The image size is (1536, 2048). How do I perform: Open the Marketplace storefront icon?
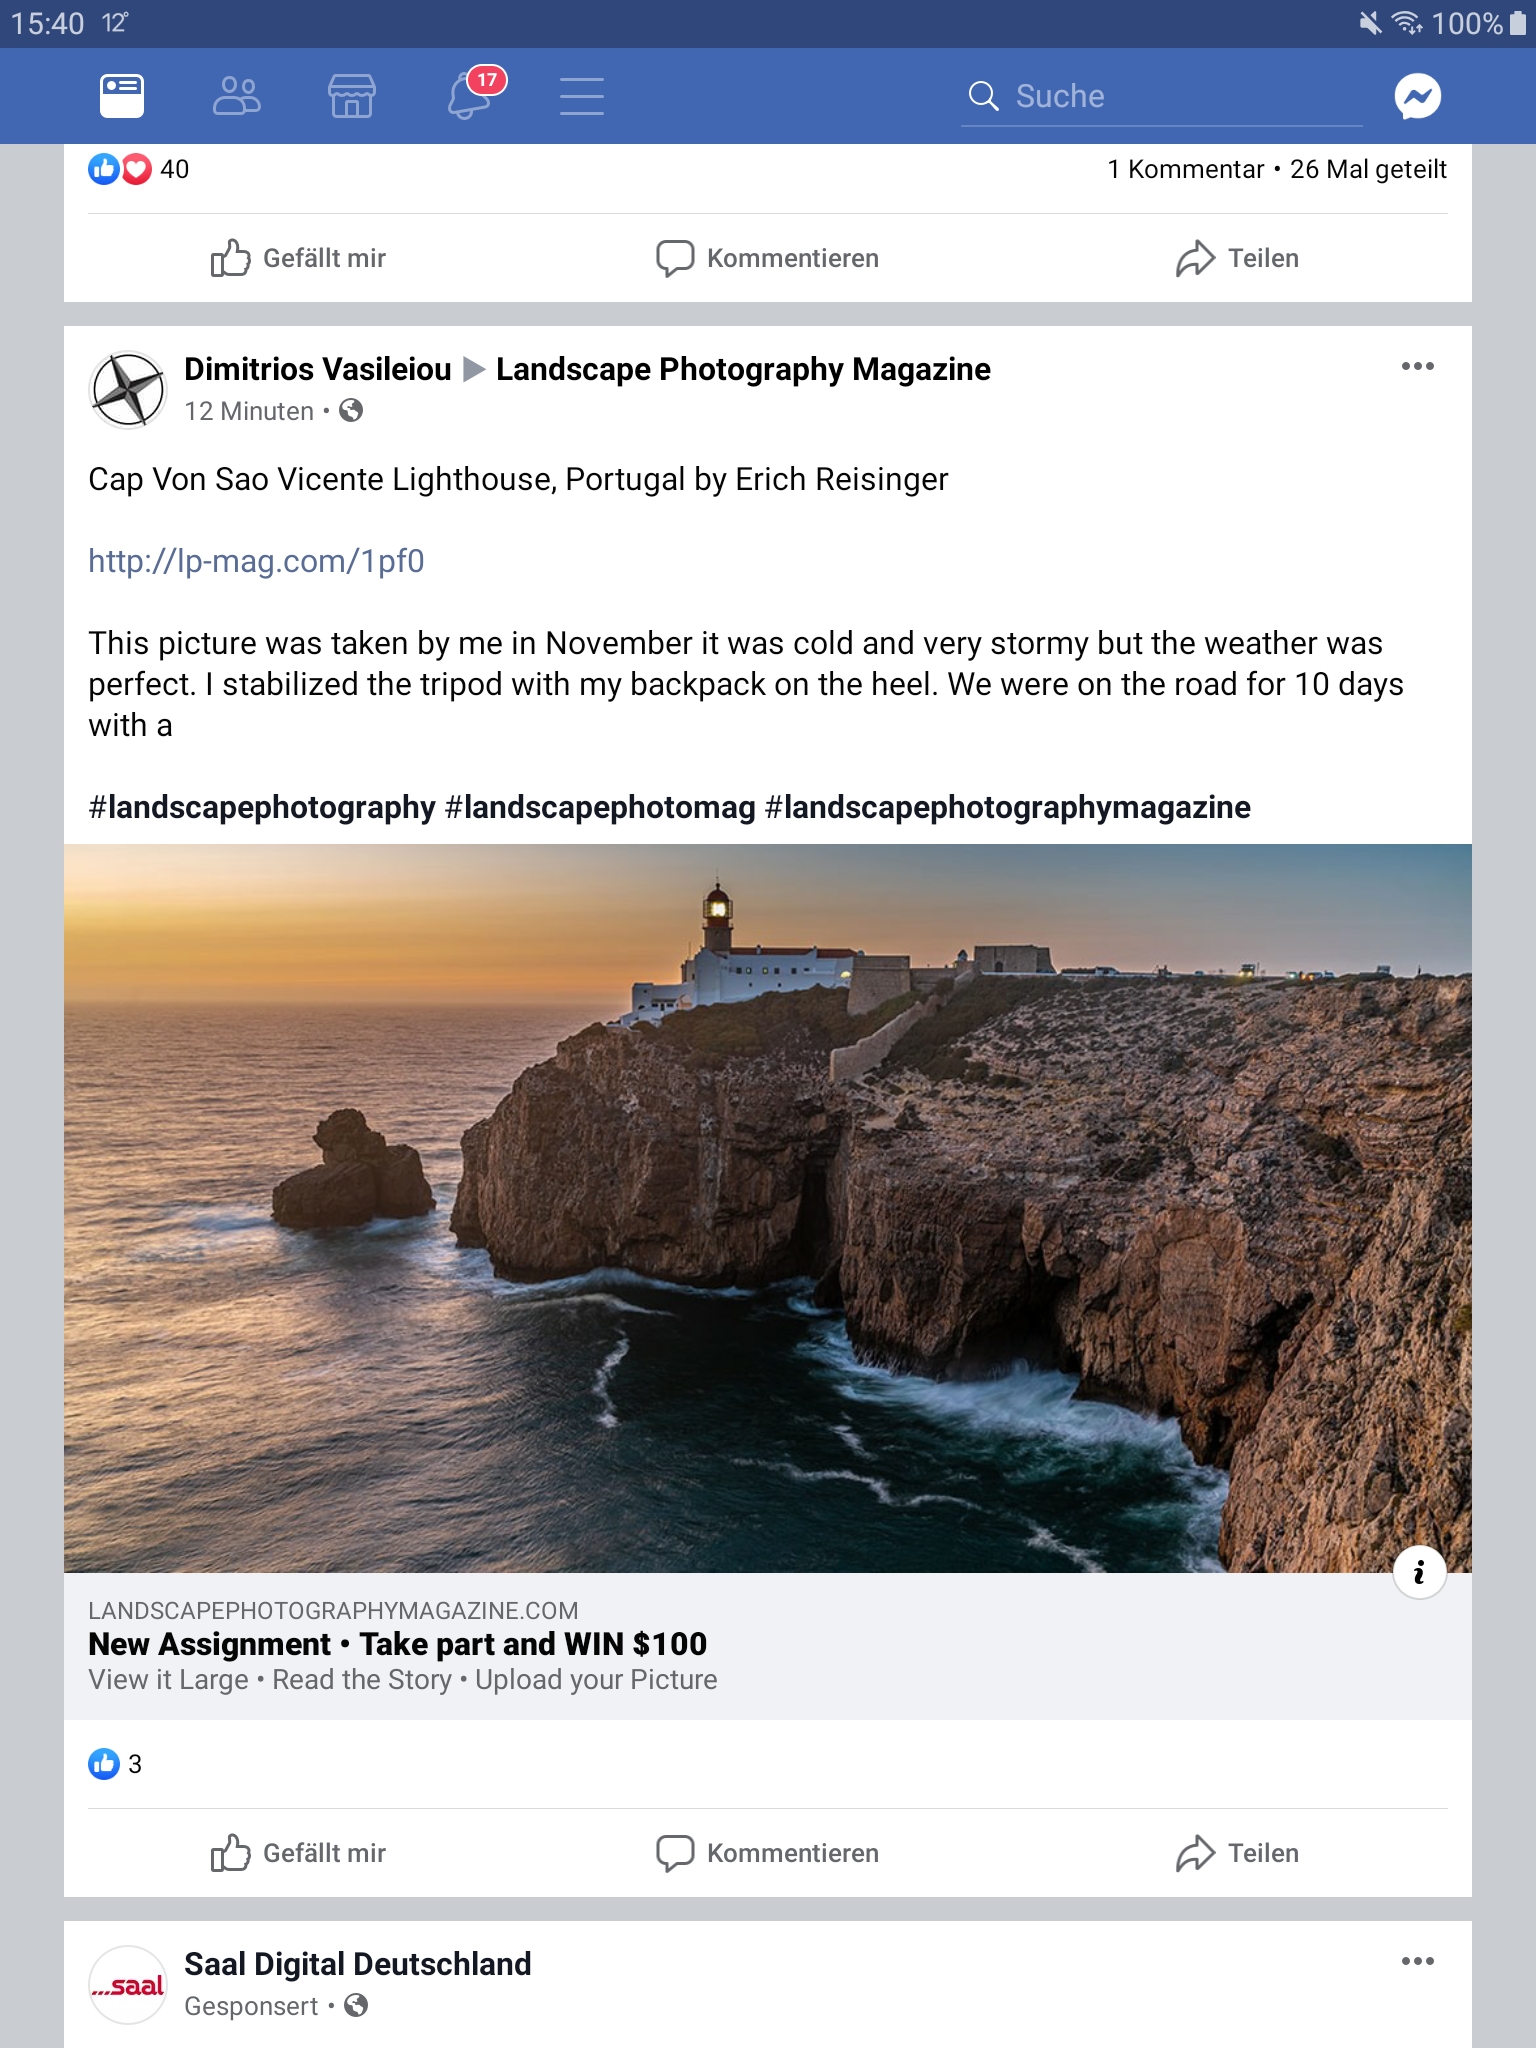352,96
